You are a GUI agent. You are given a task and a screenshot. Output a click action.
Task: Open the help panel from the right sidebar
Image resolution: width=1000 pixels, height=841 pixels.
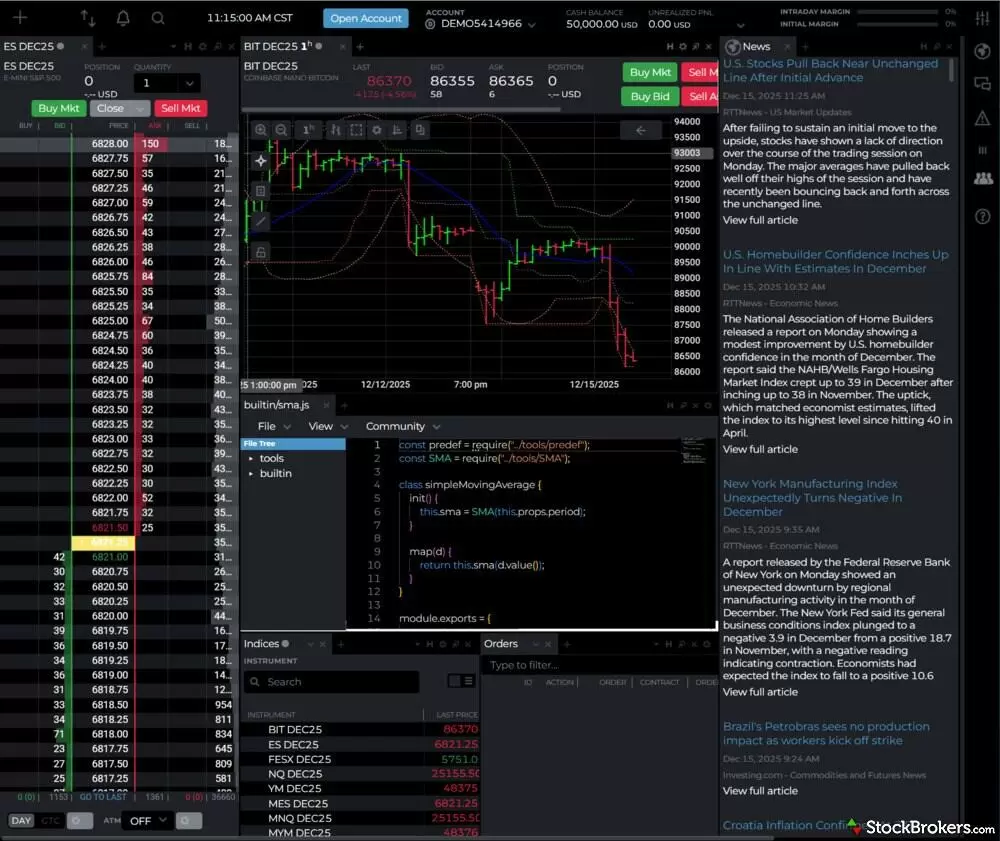coord(983,216)
